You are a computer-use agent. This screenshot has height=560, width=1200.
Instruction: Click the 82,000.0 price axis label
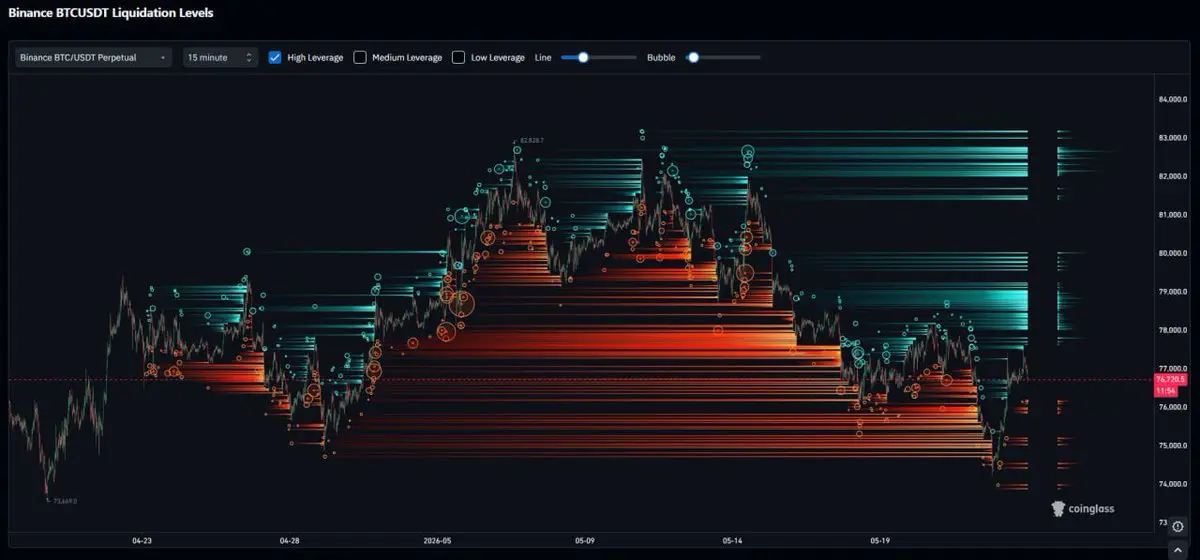[x=1171, y=176]
